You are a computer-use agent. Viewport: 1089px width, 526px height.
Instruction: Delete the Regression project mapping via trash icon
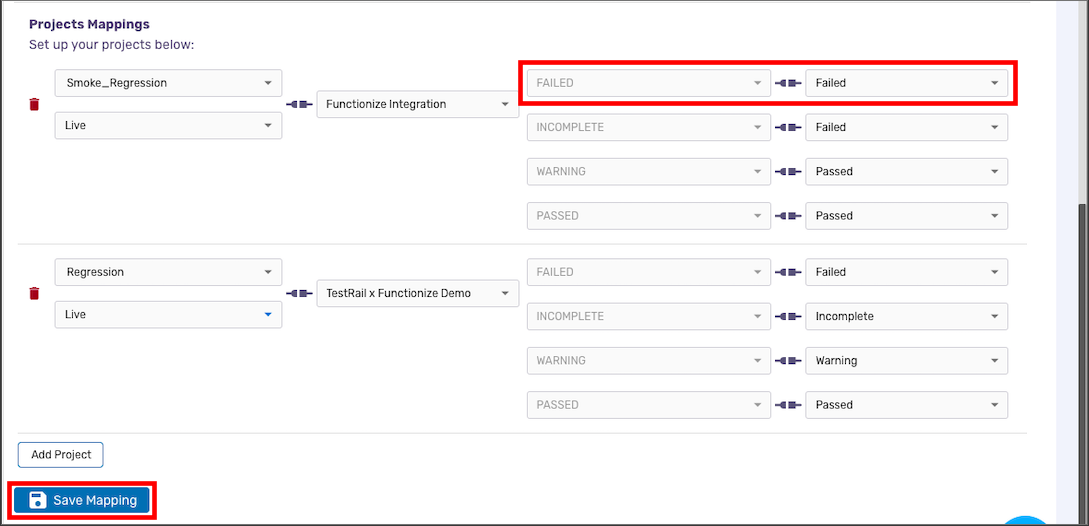point(34,293)
